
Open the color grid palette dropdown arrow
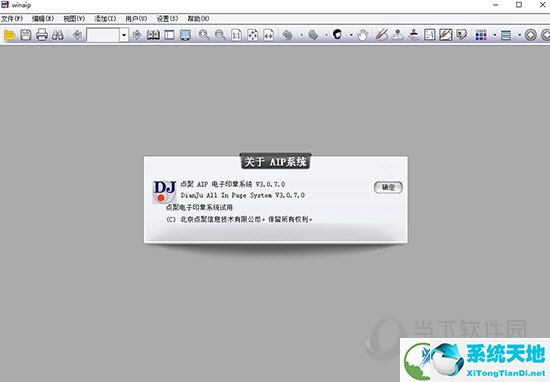(495, 35)
